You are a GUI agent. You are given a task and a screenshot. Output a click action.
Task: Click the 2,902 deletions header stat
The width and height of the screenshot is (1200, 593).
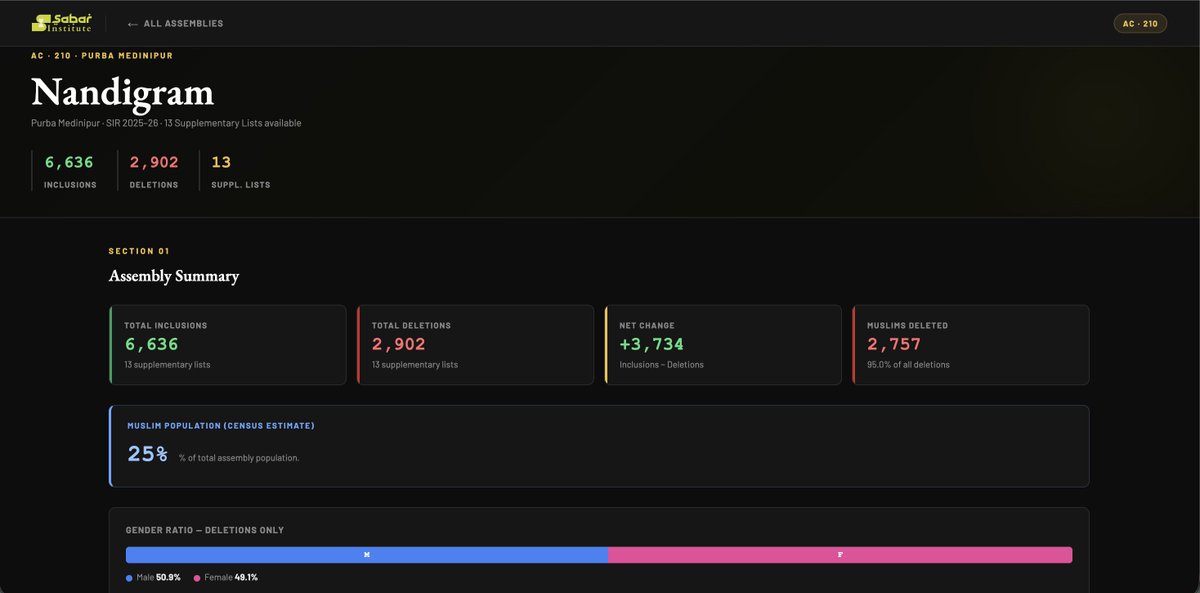pyautogui.click(x=154, y=170)
